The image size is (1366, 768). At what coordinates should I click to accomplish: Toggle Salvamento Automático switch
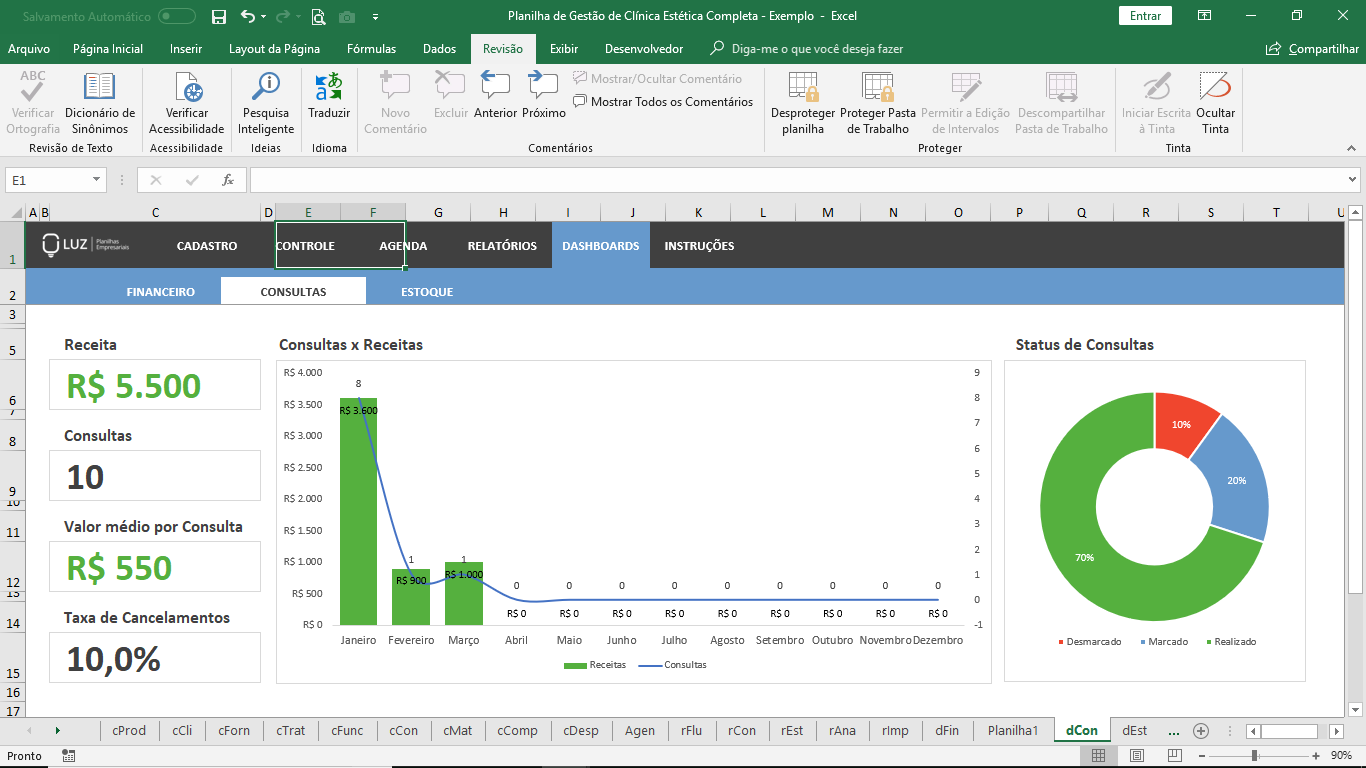click(177, 16)
